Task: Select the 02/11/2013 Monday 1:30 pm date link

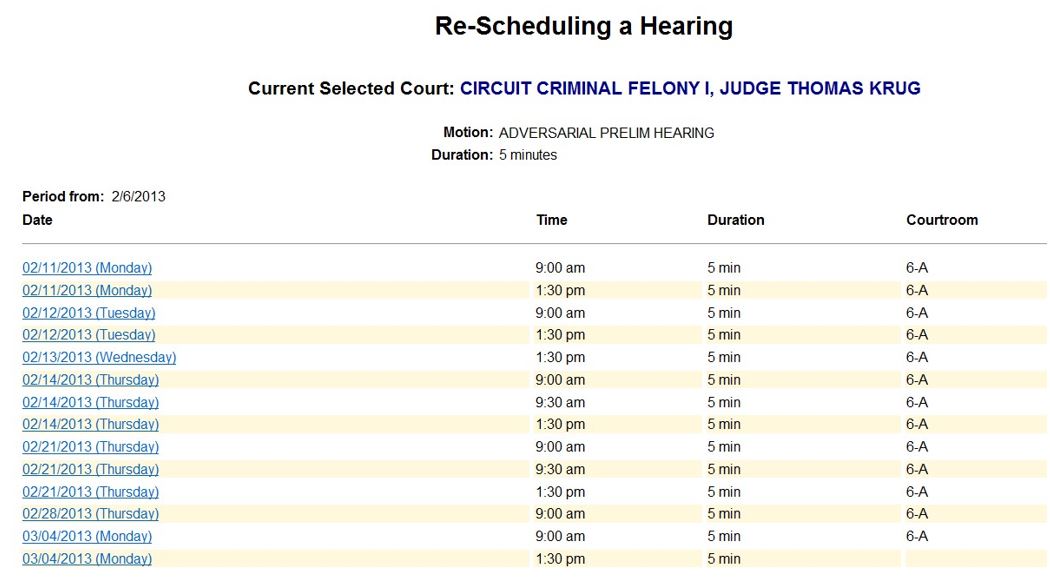Action: click(87, 290)
